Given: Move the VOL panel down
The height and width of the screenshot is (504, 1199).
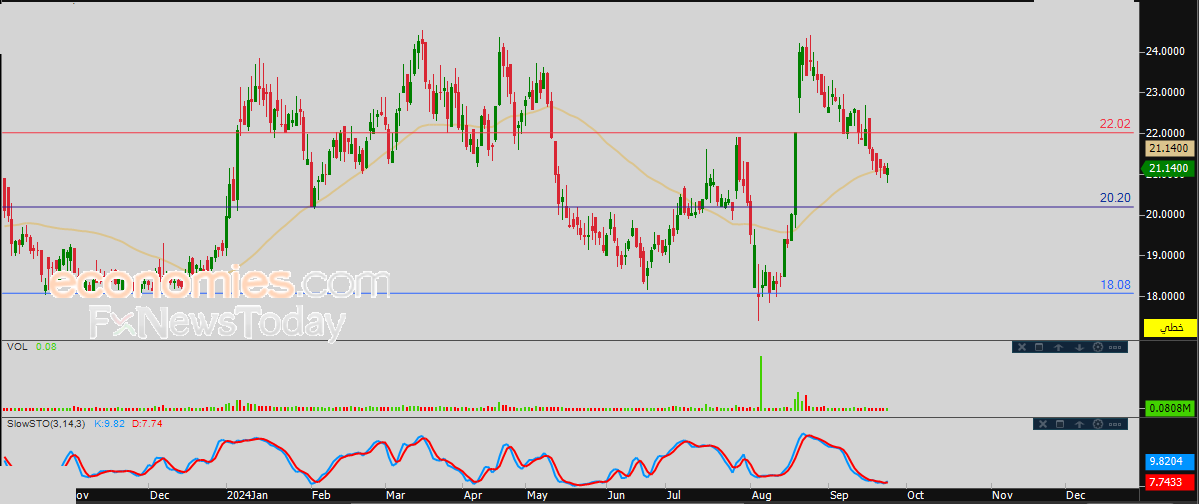Looking at the screenshot, I should (1079, 347).
